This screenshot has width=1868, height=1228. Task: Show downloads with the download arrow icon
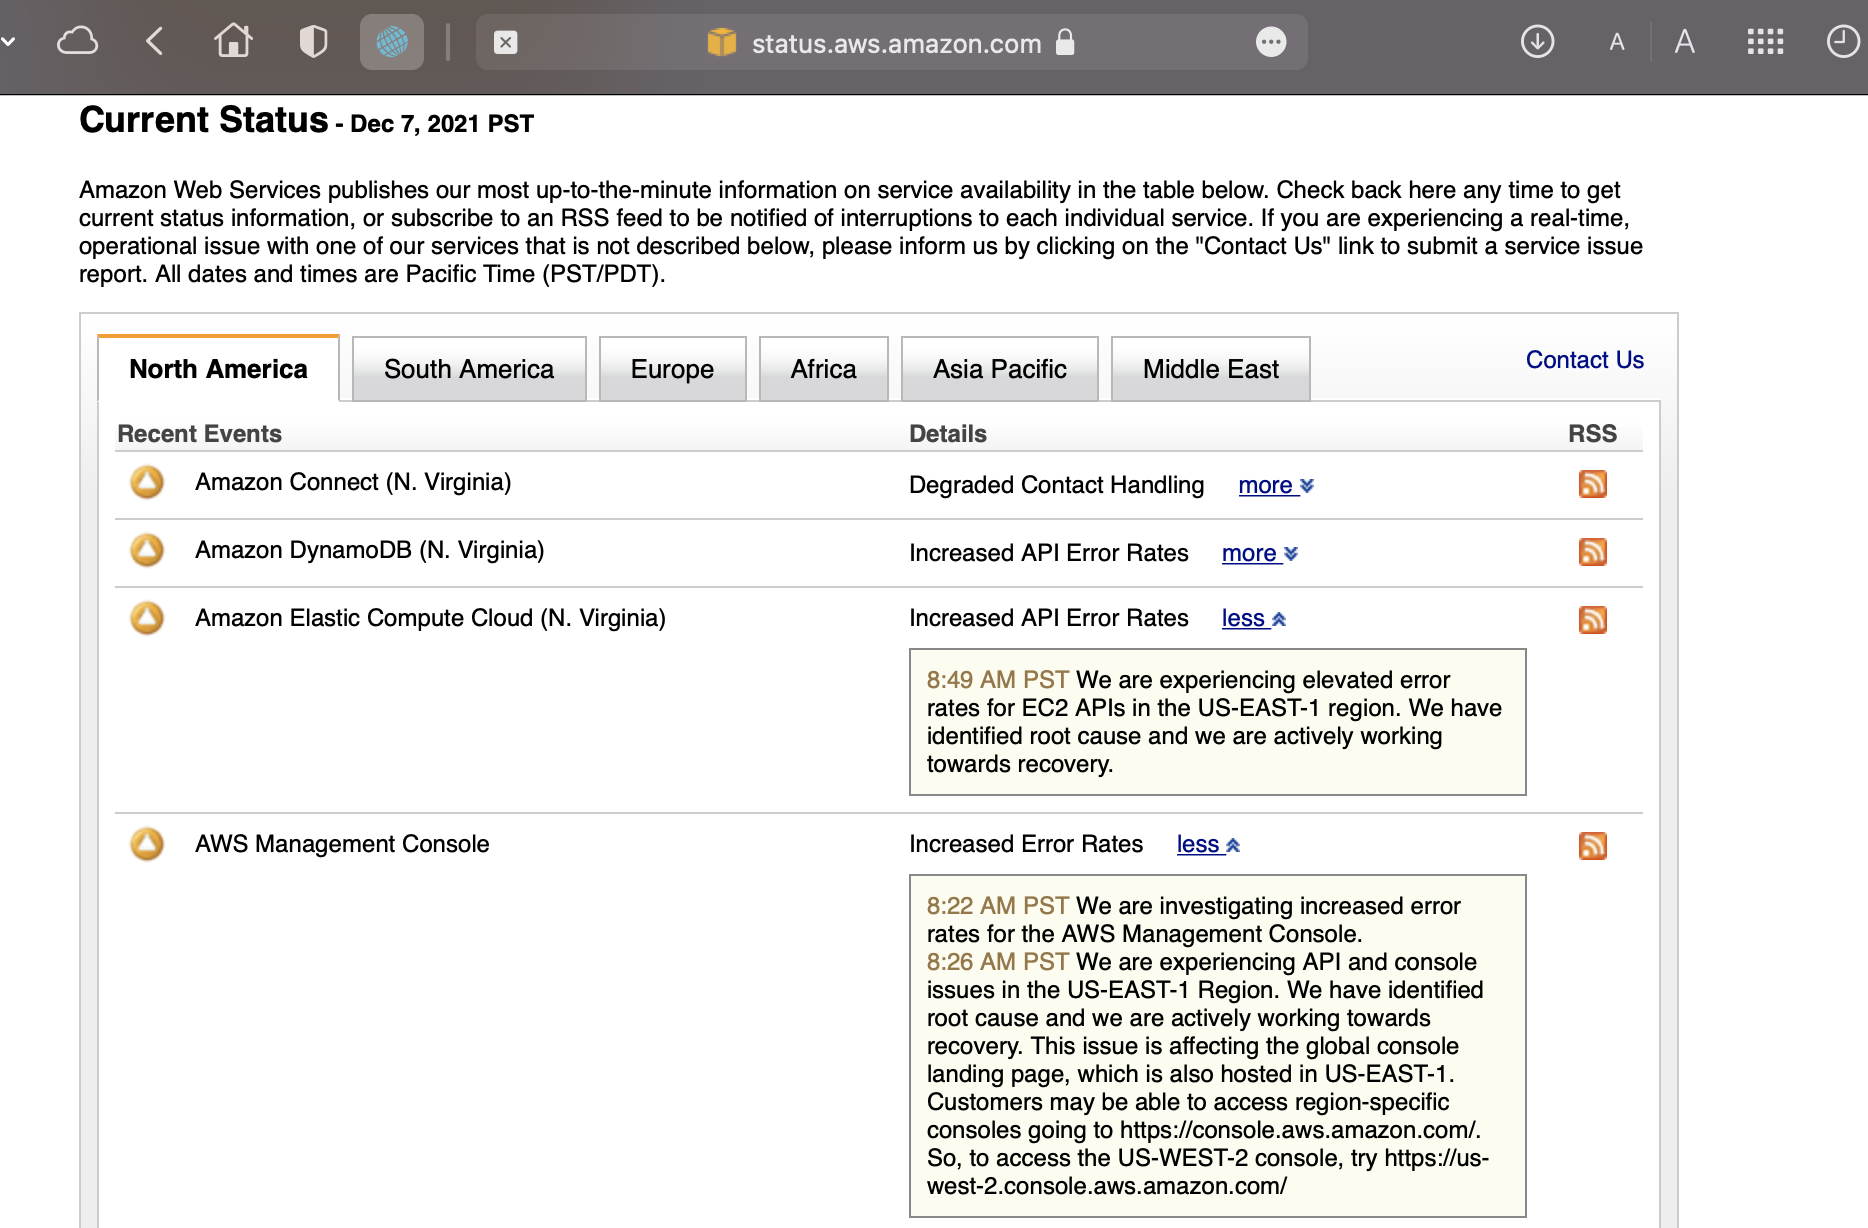point(1537,42)
